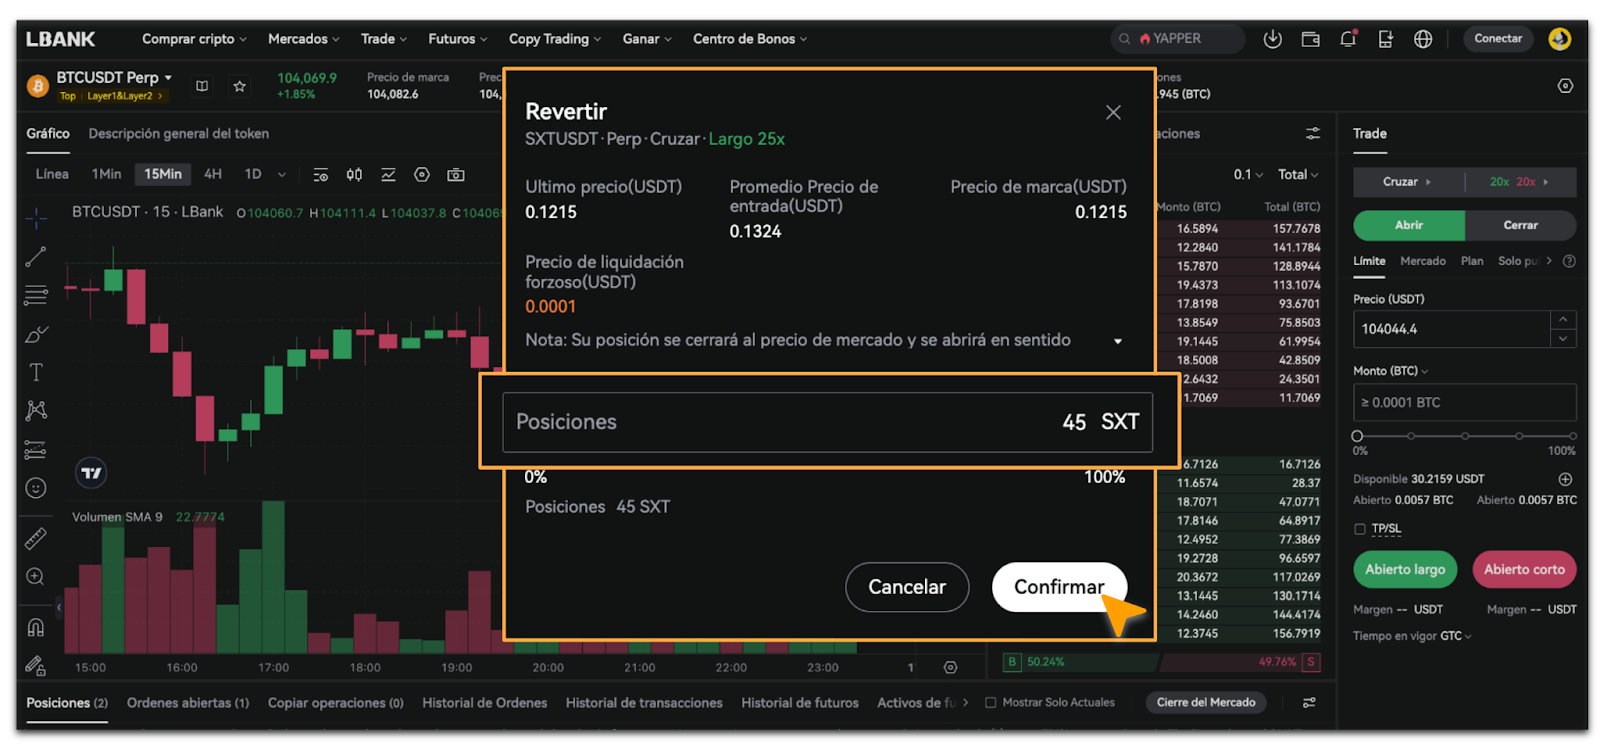Open the emoji sticker tool
The width and height of the screenshot is (1600, 744).
(x=36, y=488)
